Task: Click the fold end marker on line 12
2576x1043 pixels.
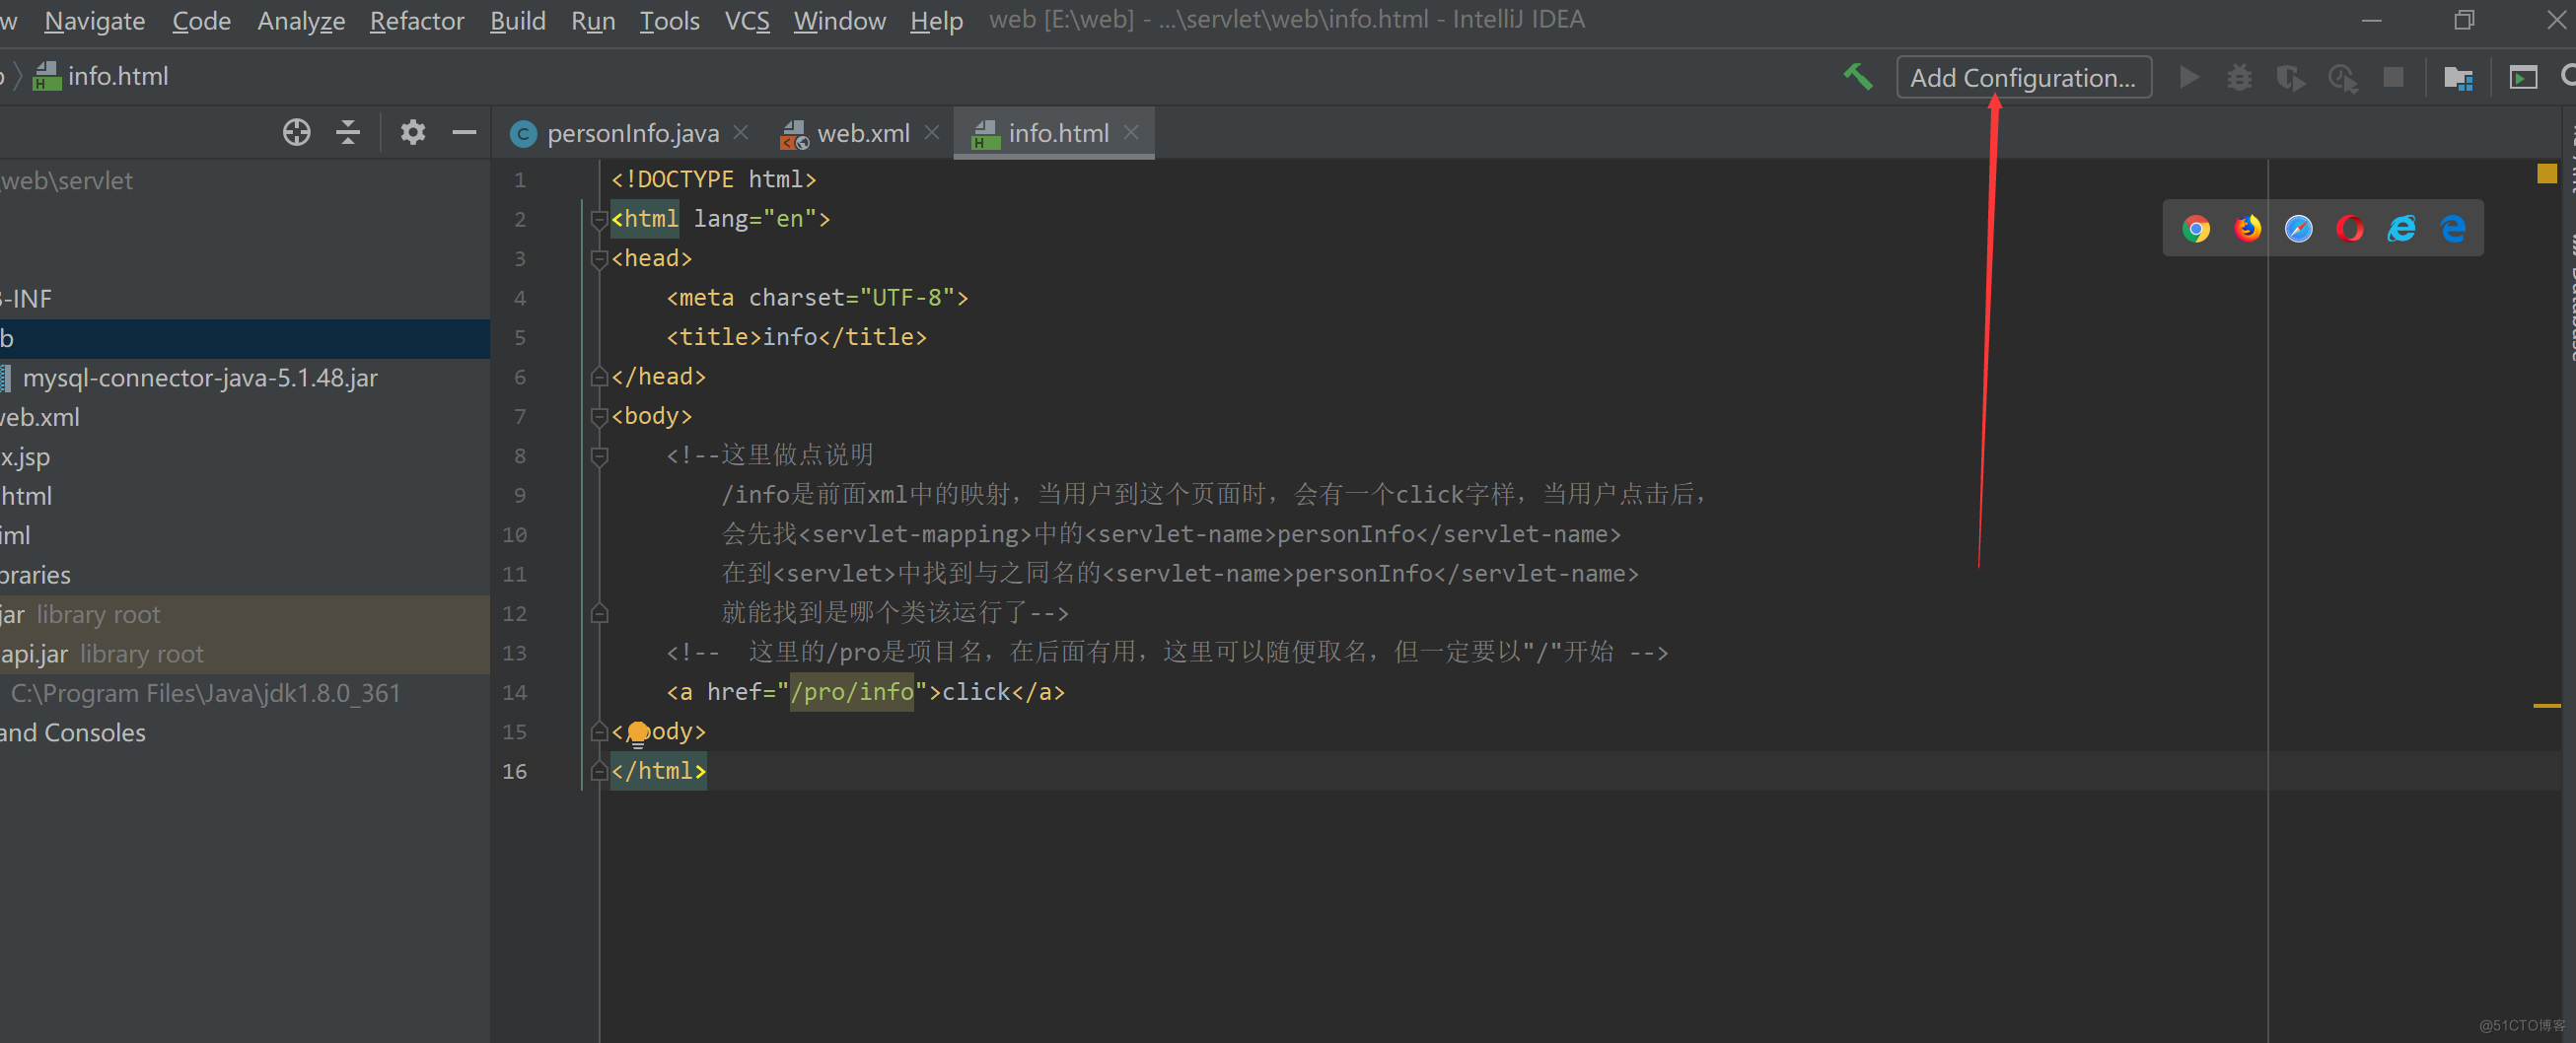Action: (599, 614)
